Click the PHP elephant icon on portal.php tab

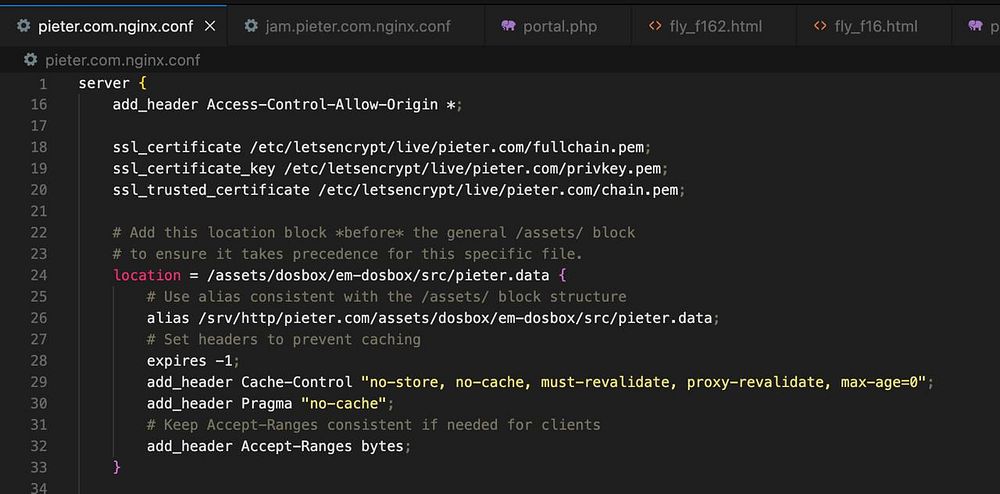507,26
